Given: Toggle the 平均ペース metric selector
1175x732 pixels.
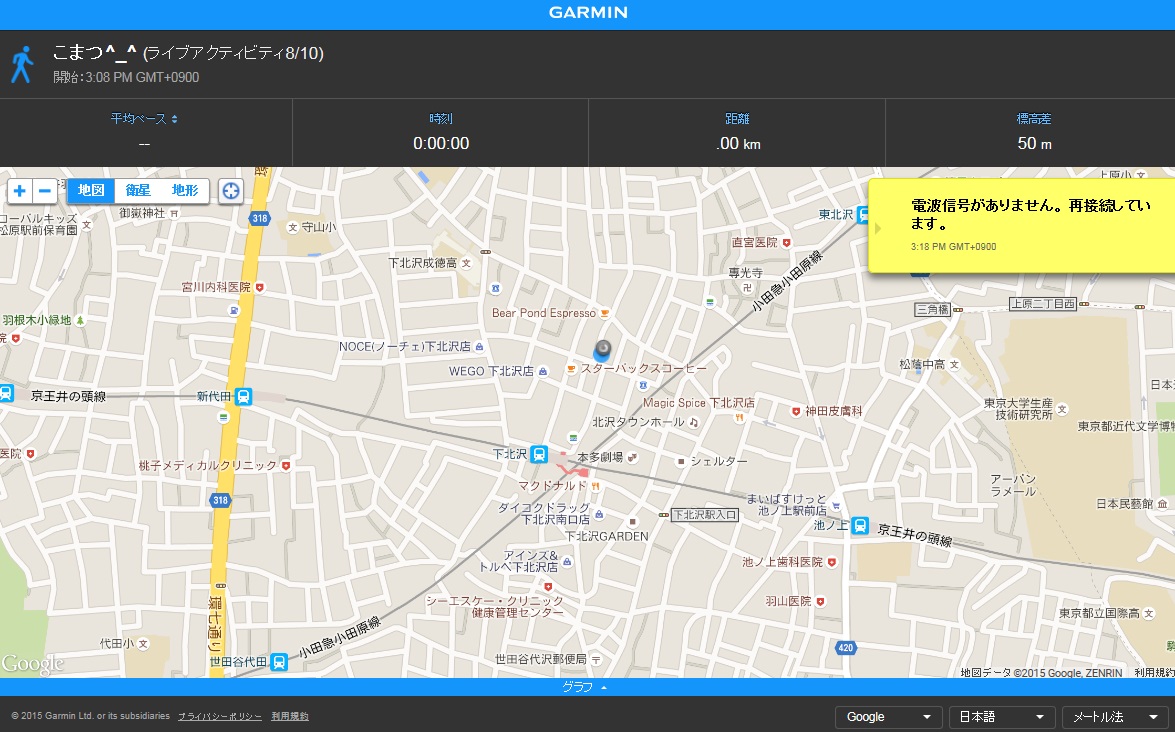Looking at the screenshot, I should 144,118.
